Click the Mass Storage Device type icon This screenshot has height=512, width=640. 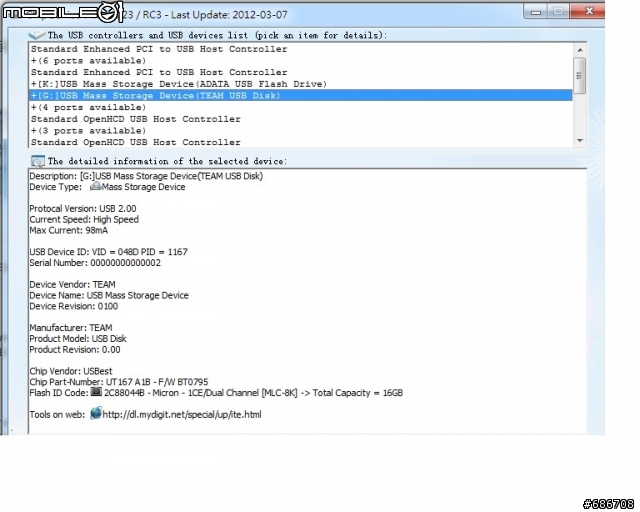click(96, 186)
